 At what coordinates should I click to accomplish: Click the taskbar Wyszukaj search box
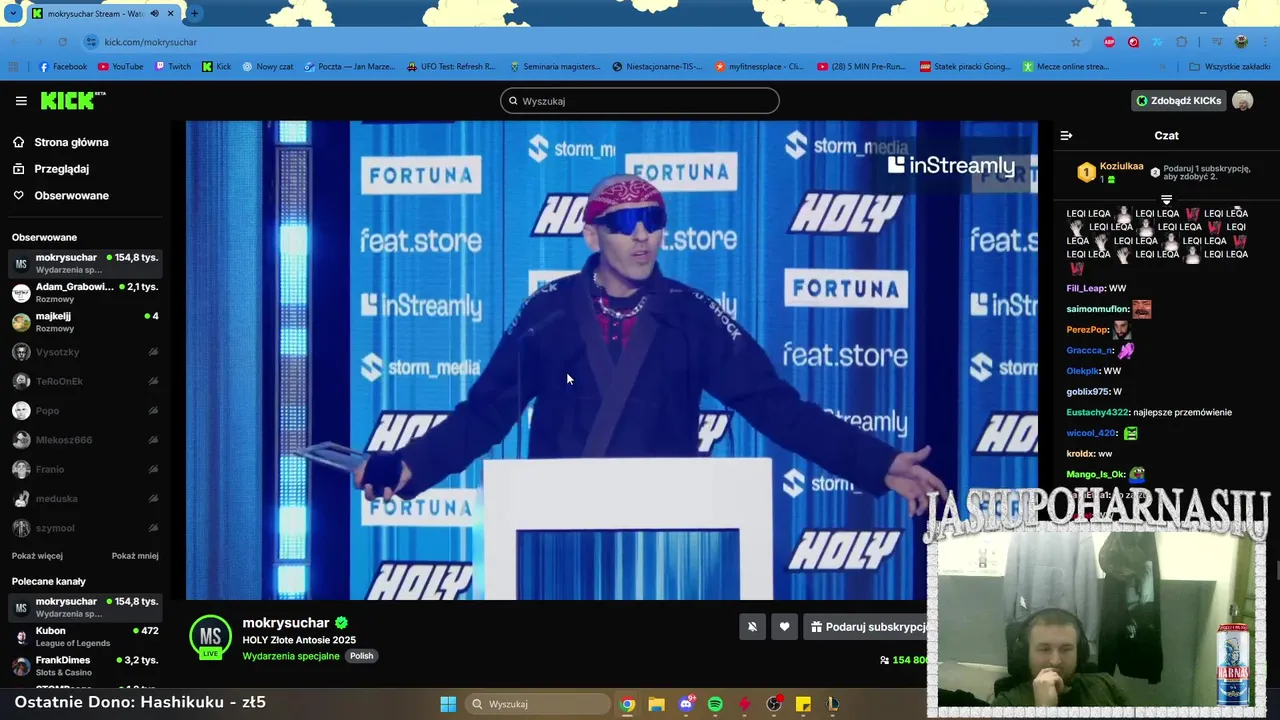[539, 704]
